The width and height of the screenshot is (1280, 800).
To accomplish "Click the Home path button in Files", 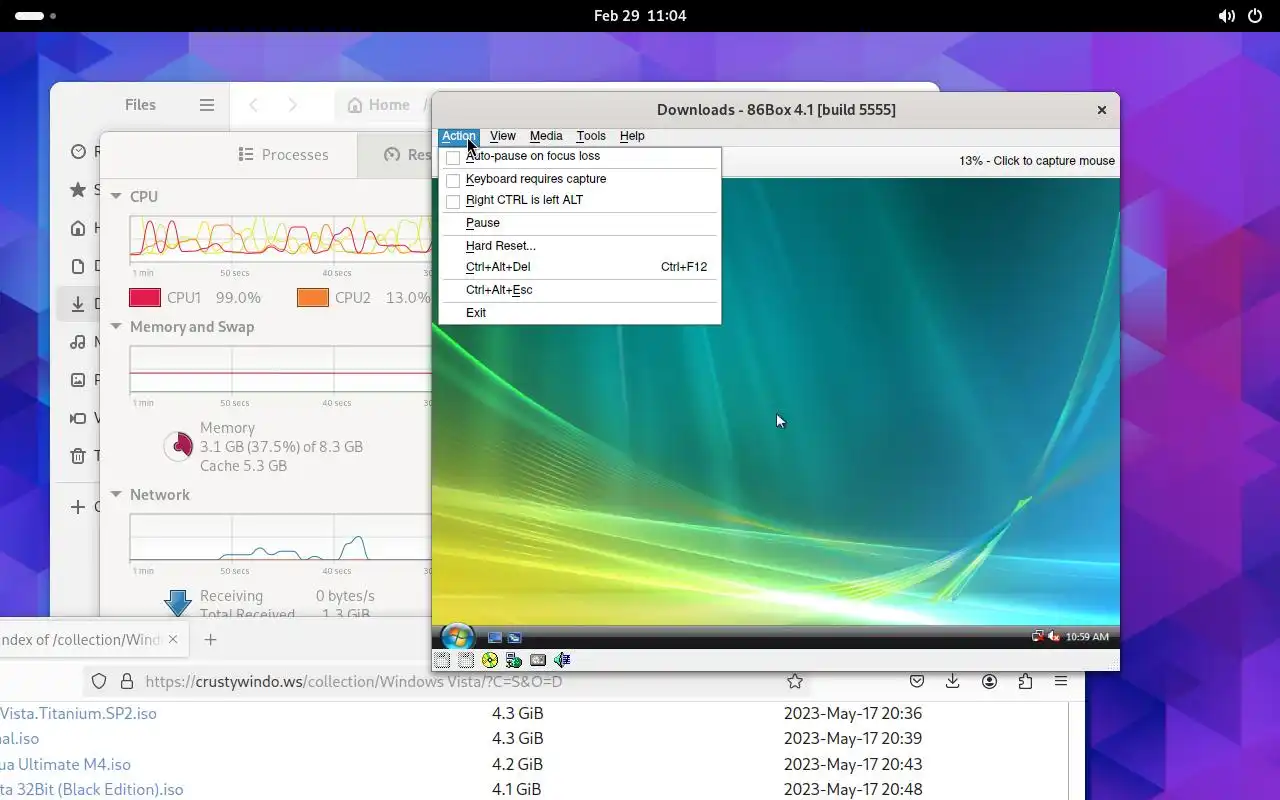I will (x=378, y=105).
